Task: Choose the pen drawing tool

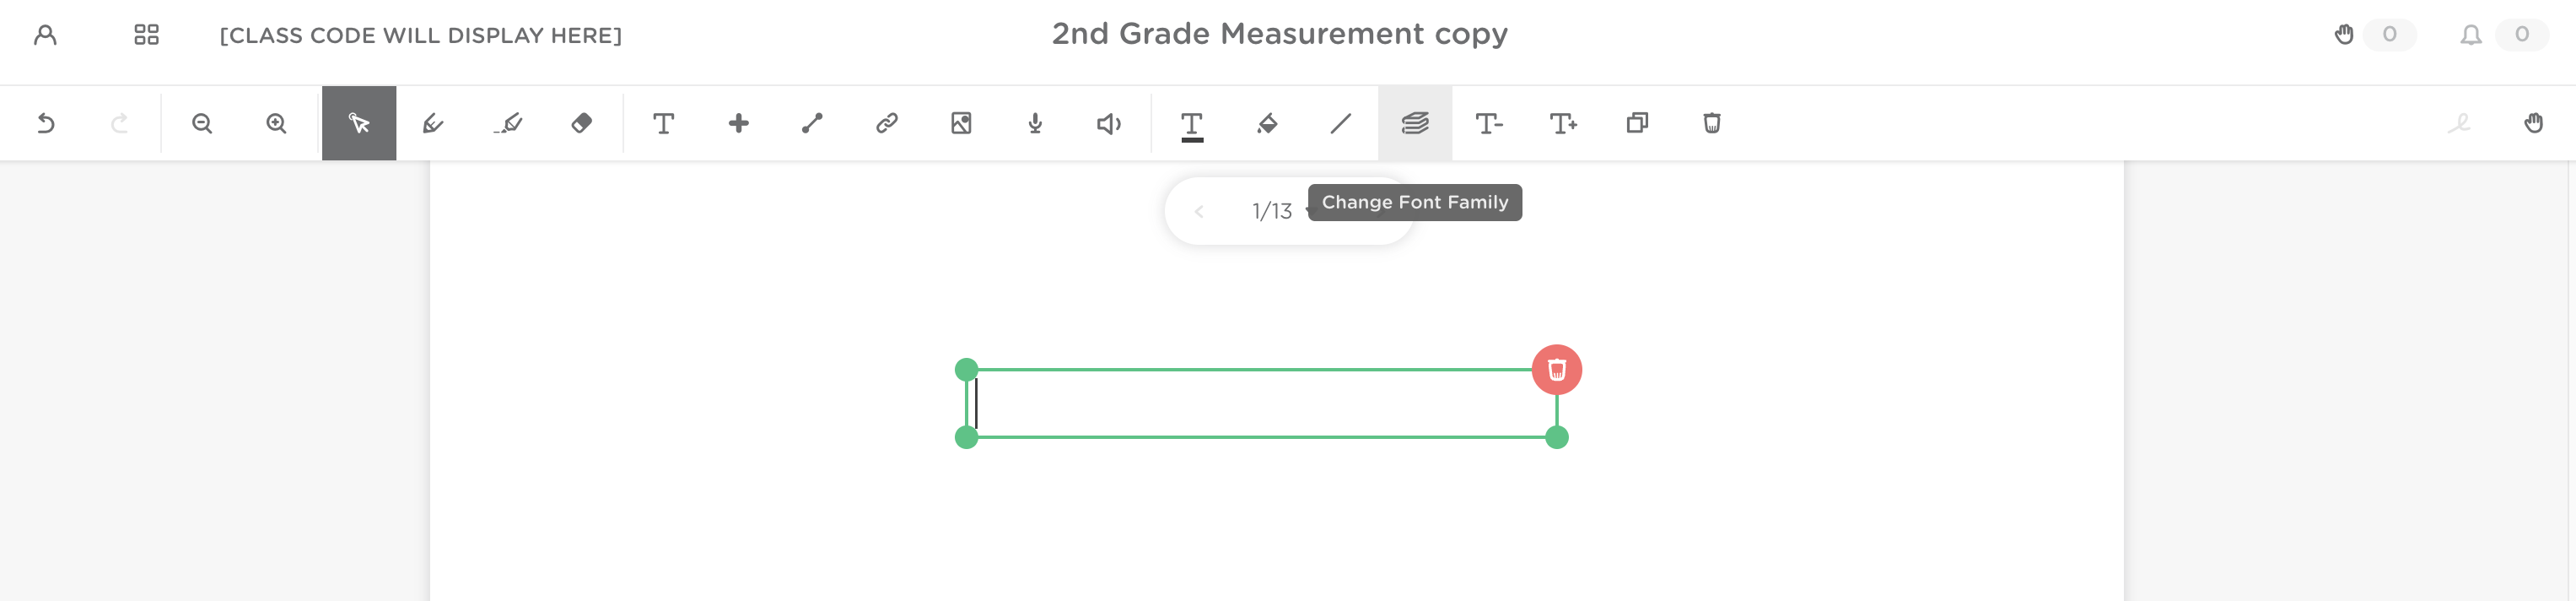Action: (x=433, y=123)
